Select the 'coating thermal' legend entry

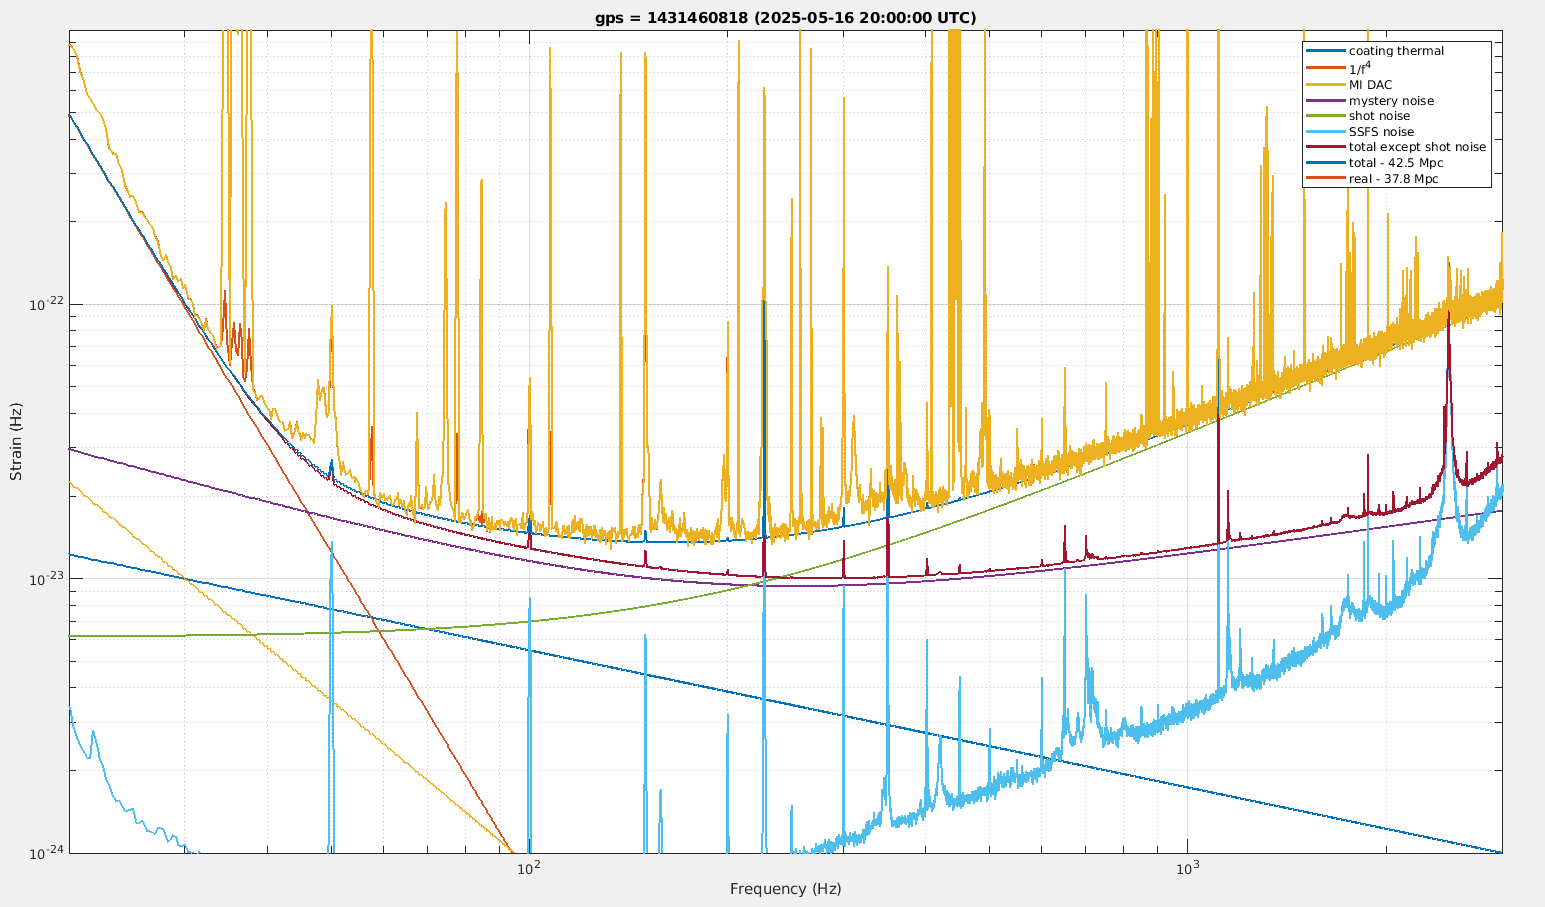pyautogui.click(x=1396, y=51)
